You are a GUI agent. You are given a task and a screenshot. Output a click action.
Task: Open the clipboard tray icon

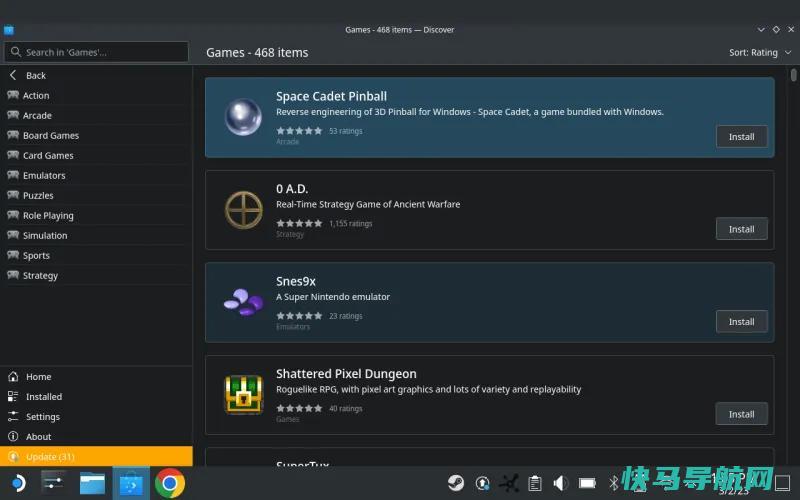point(535,483)
